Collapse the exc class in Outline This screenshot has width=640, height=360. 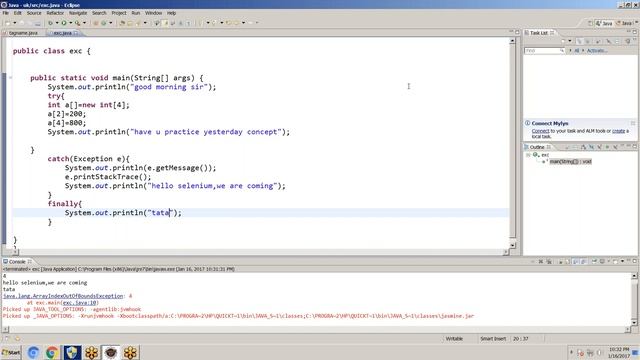529,155
